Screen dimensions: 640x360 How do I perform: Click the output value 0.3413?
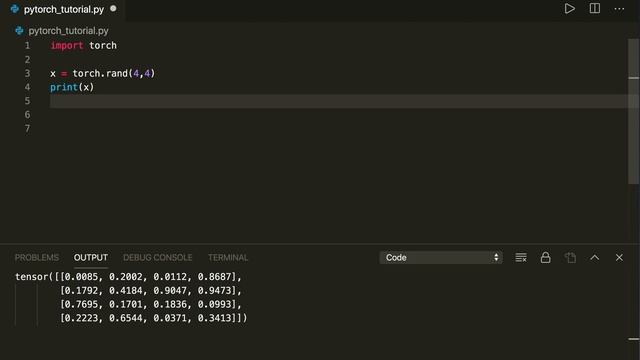pos(214,318)
